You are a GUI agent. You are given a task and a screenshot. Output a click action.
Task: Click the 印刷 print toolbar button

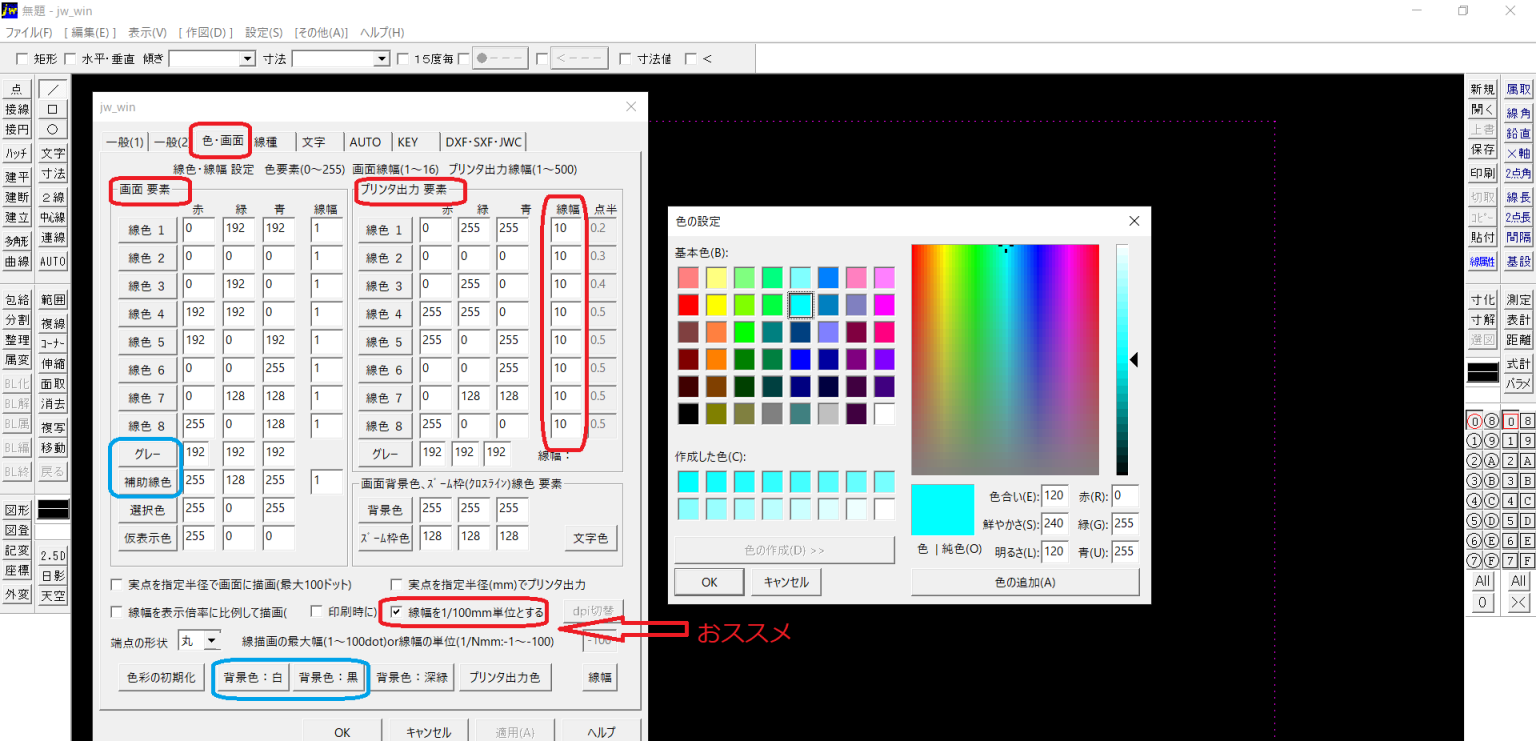pyautogui.click(x=1483, y=173)
